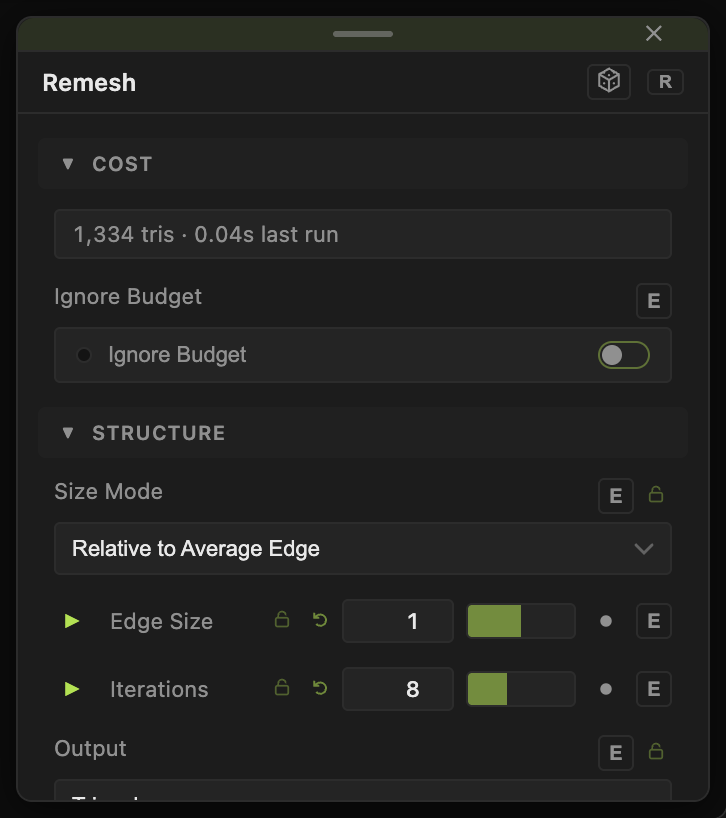Click the E button beside the Ignore Budget label
Image resolution: width=726 pixels, height=818 pixels.
click(x=654, y=301)
